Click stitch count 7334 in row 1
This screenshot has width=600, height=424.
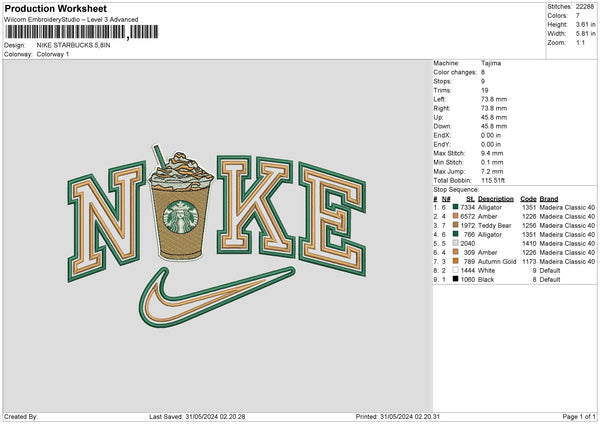point(468,207)
